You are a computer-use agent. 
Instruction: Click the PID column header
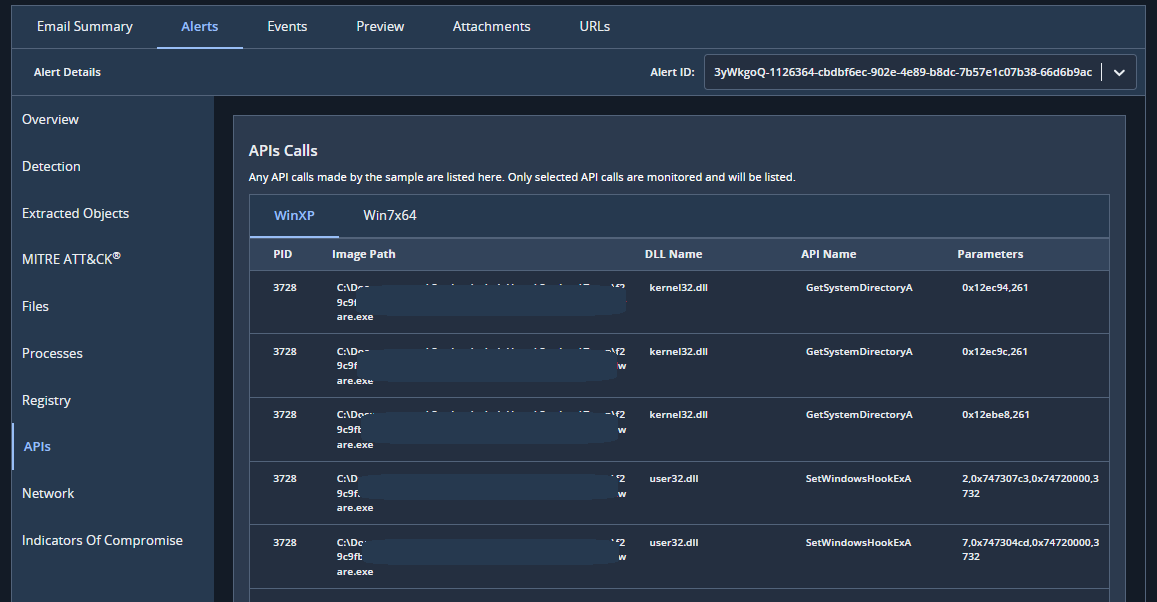(x=283, y=254)
